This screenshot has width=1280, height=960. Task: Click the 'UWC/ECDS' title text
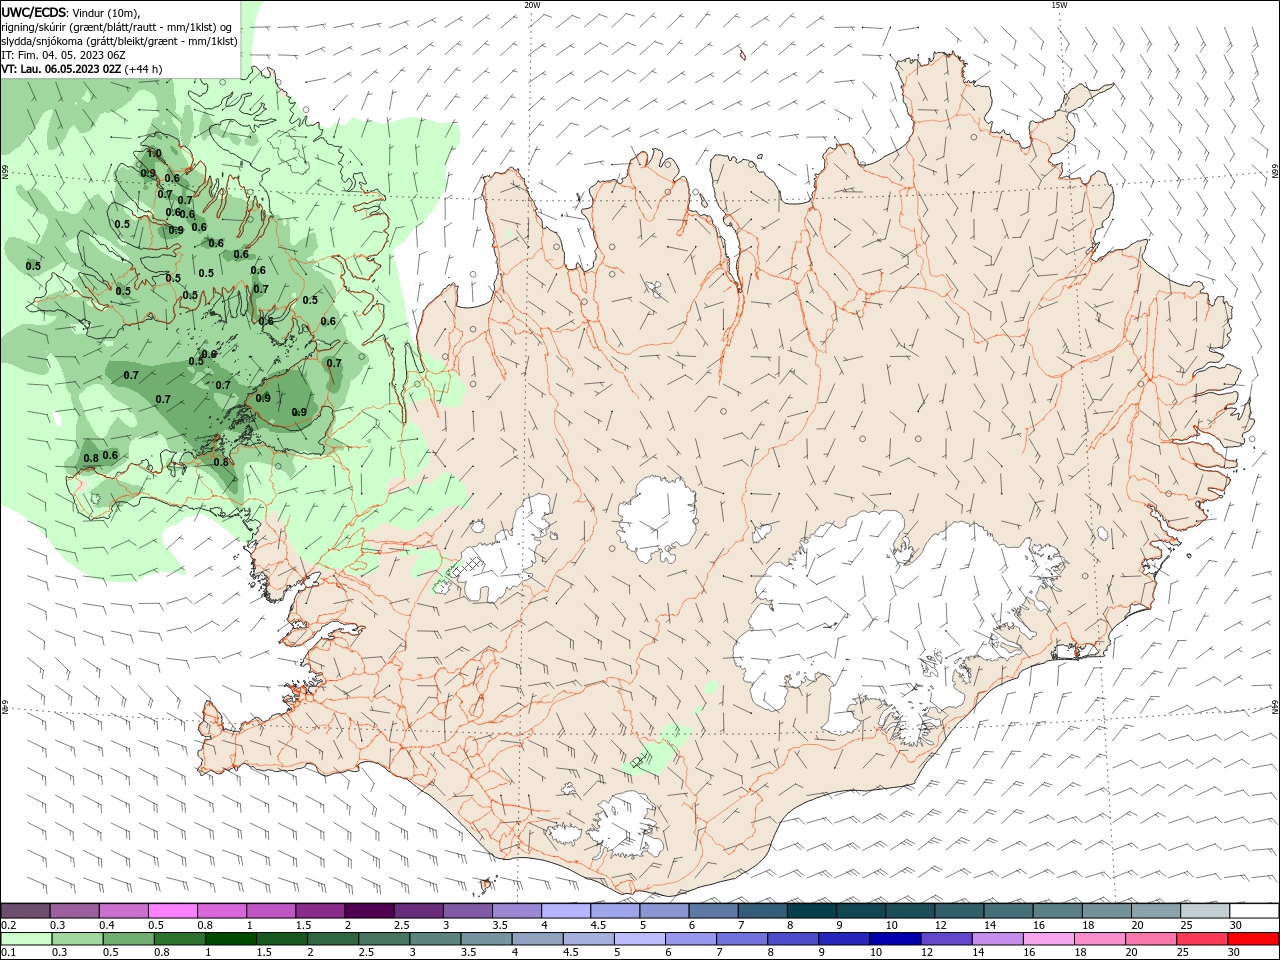34,12
